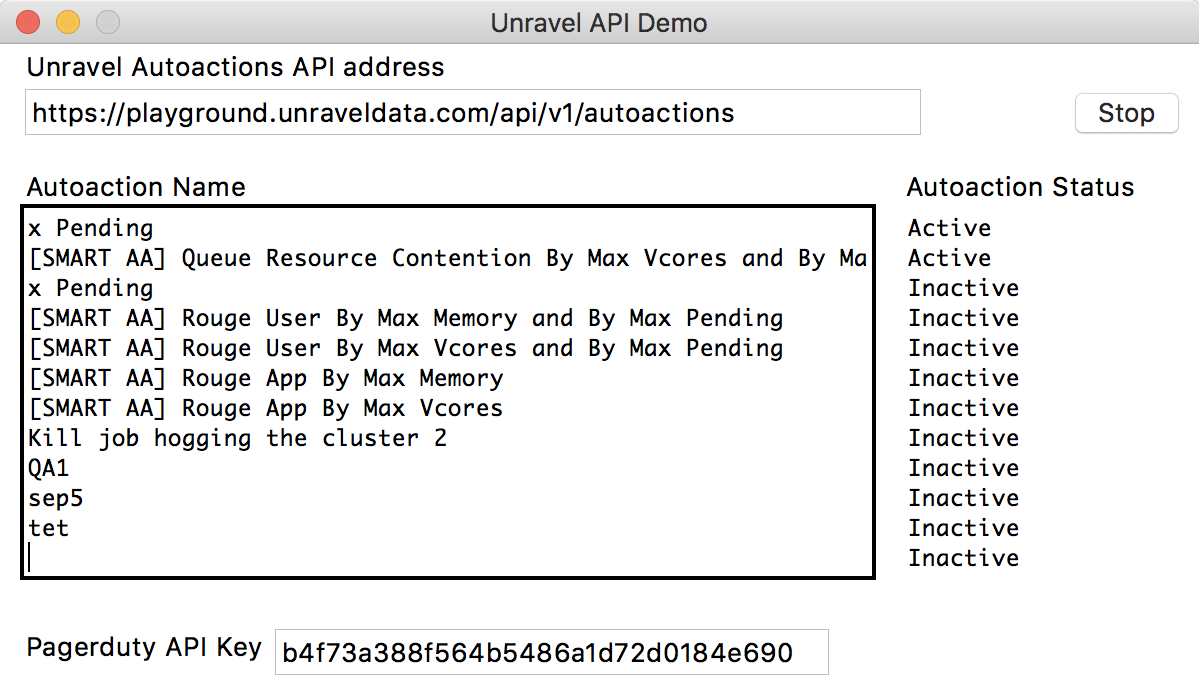This screenshot has width=1199, height=684.
Task: Click the Rouge App By Max Vcores row
Action: (x=266, y=408)
